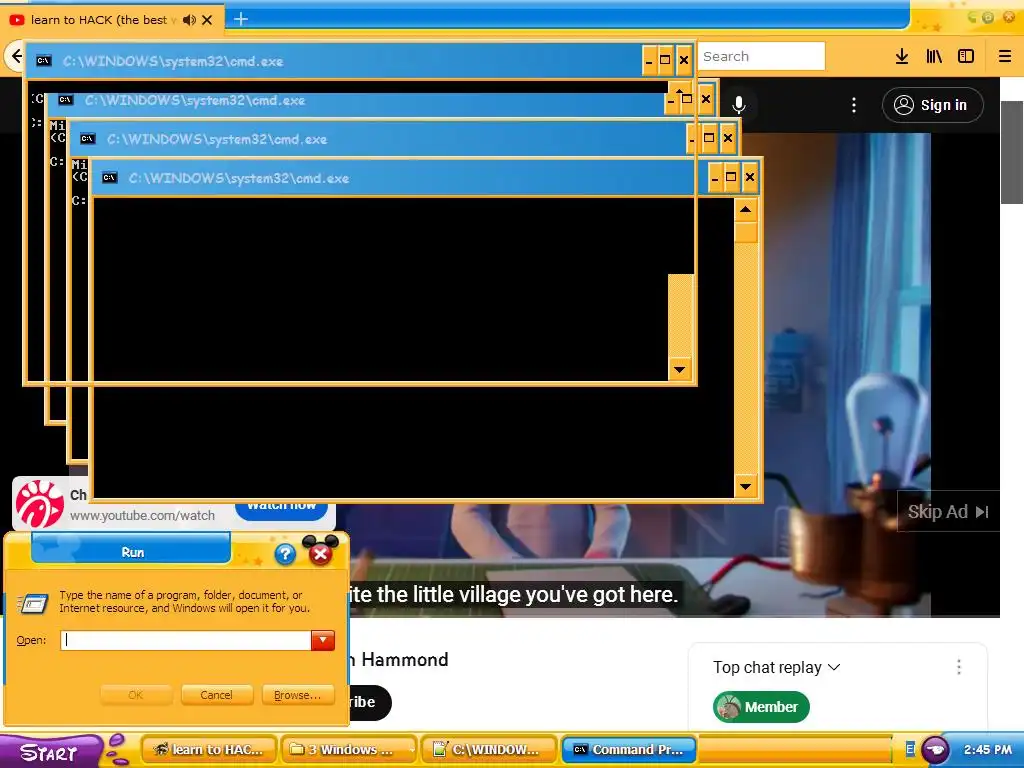
Task: Toggle the browser sidebar icon
Action: 966,56
